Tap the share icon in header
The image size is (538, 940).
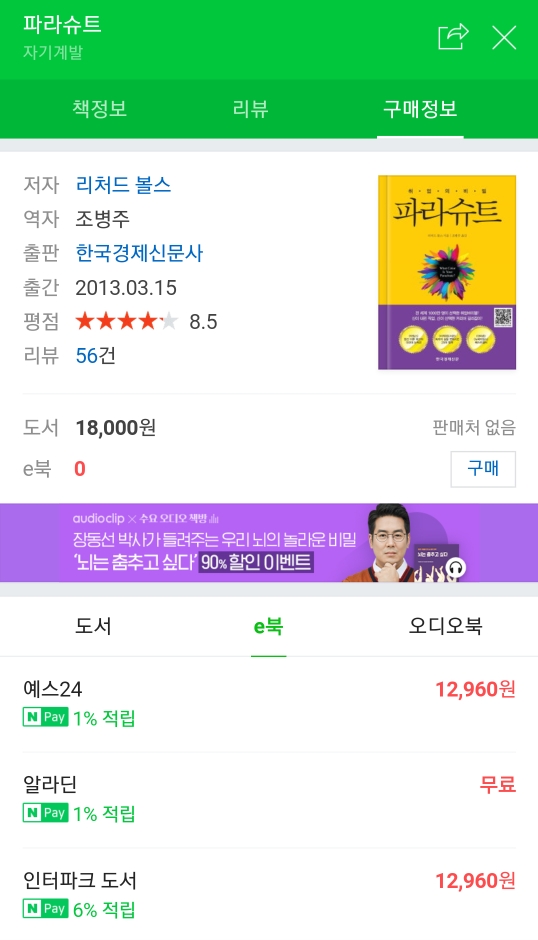point(453,37)
